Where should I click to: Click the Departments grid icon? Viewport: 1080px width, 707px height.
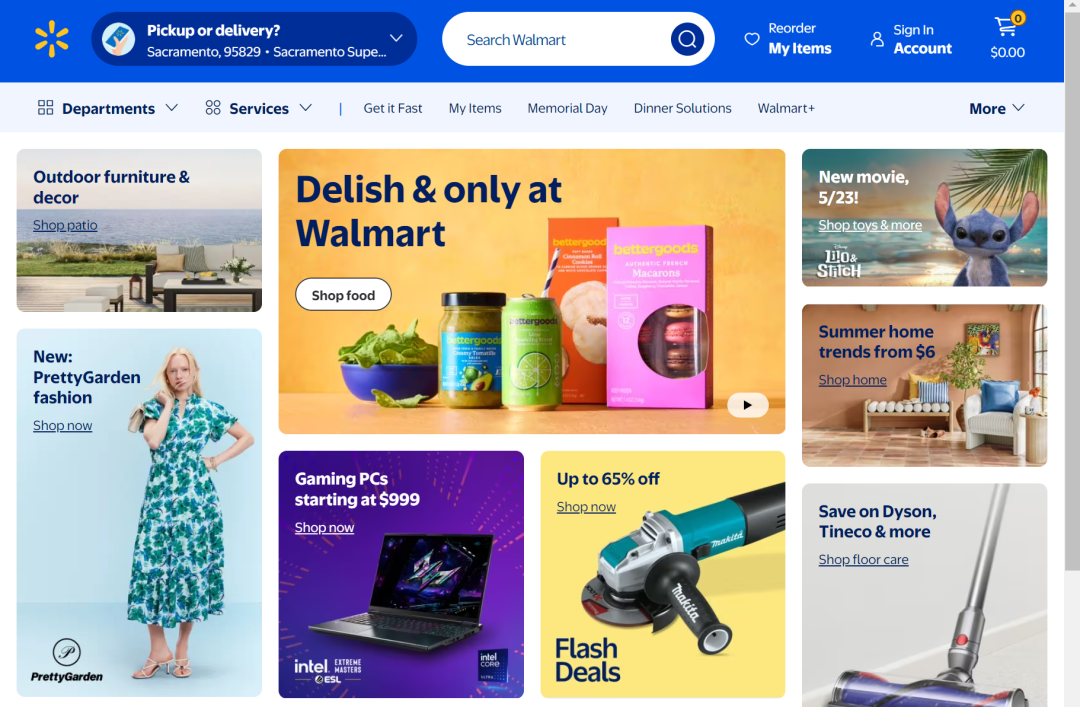[45, 107]
